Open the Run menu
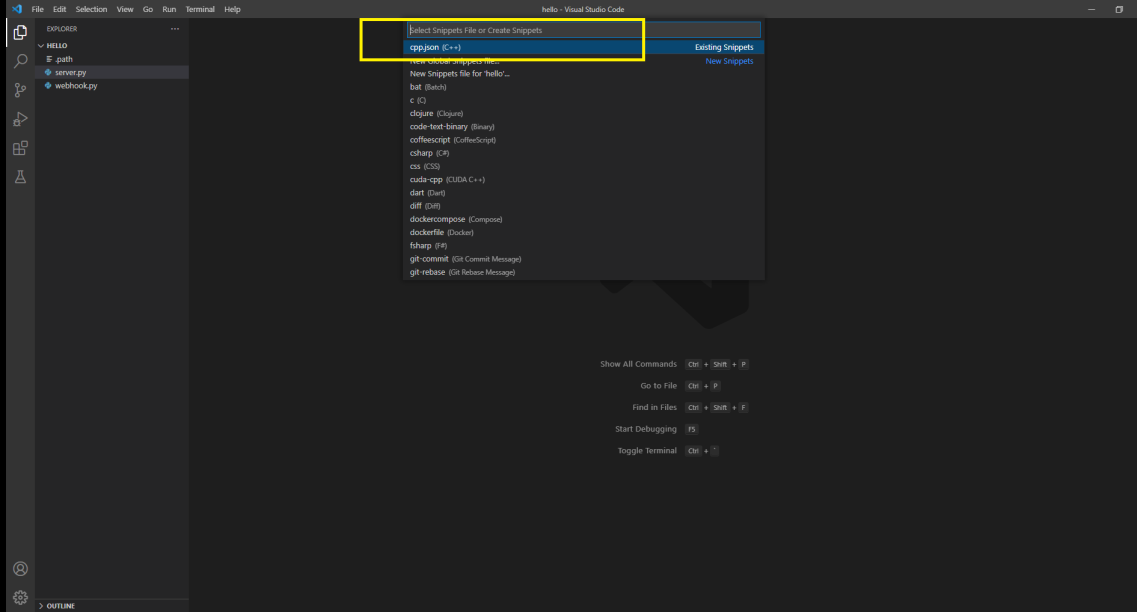This screenshot has height=612, width=1137. tap(168, 9)
